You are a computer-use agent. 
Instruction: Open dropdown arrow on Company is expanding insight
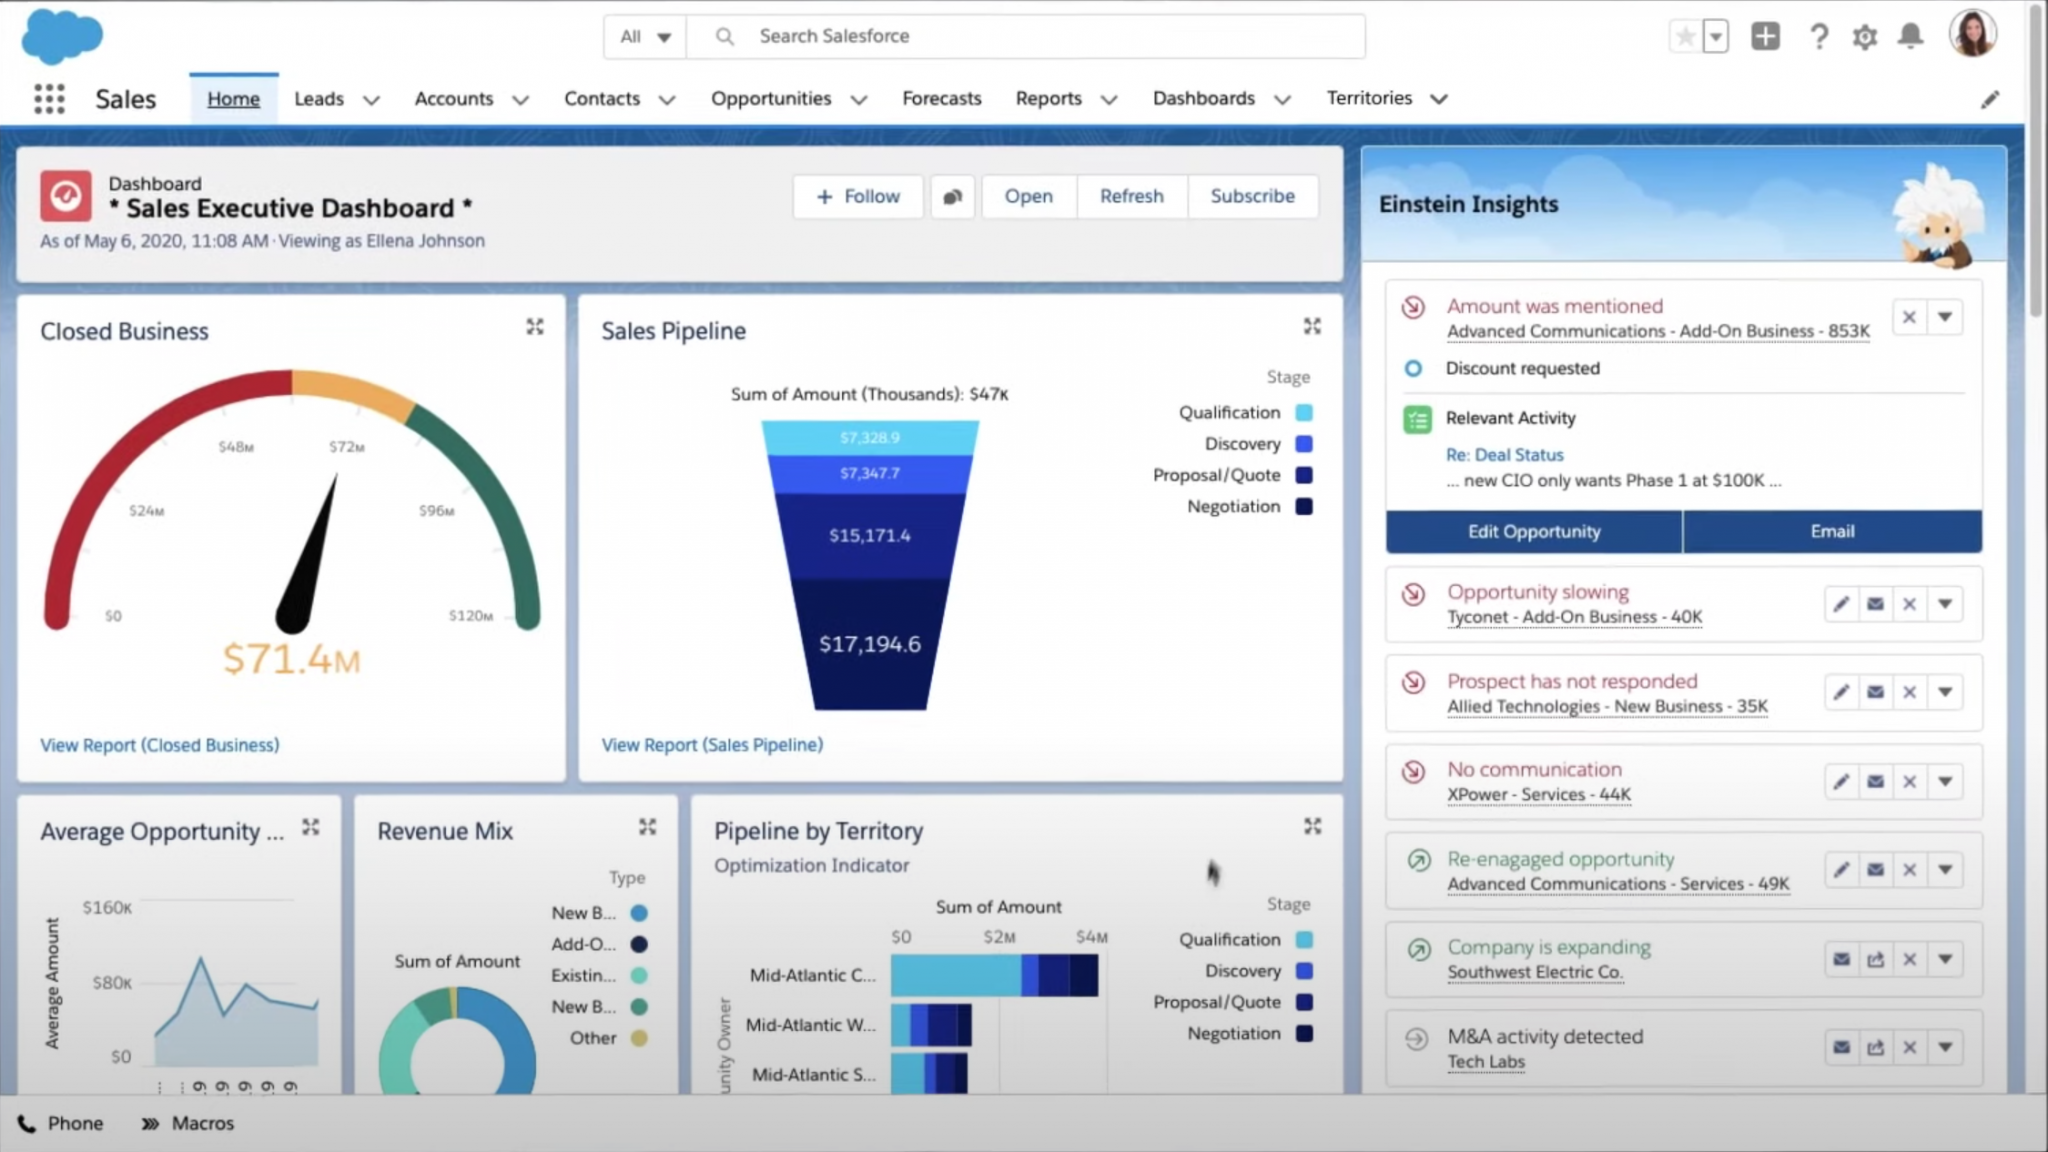pos(1945,959)
